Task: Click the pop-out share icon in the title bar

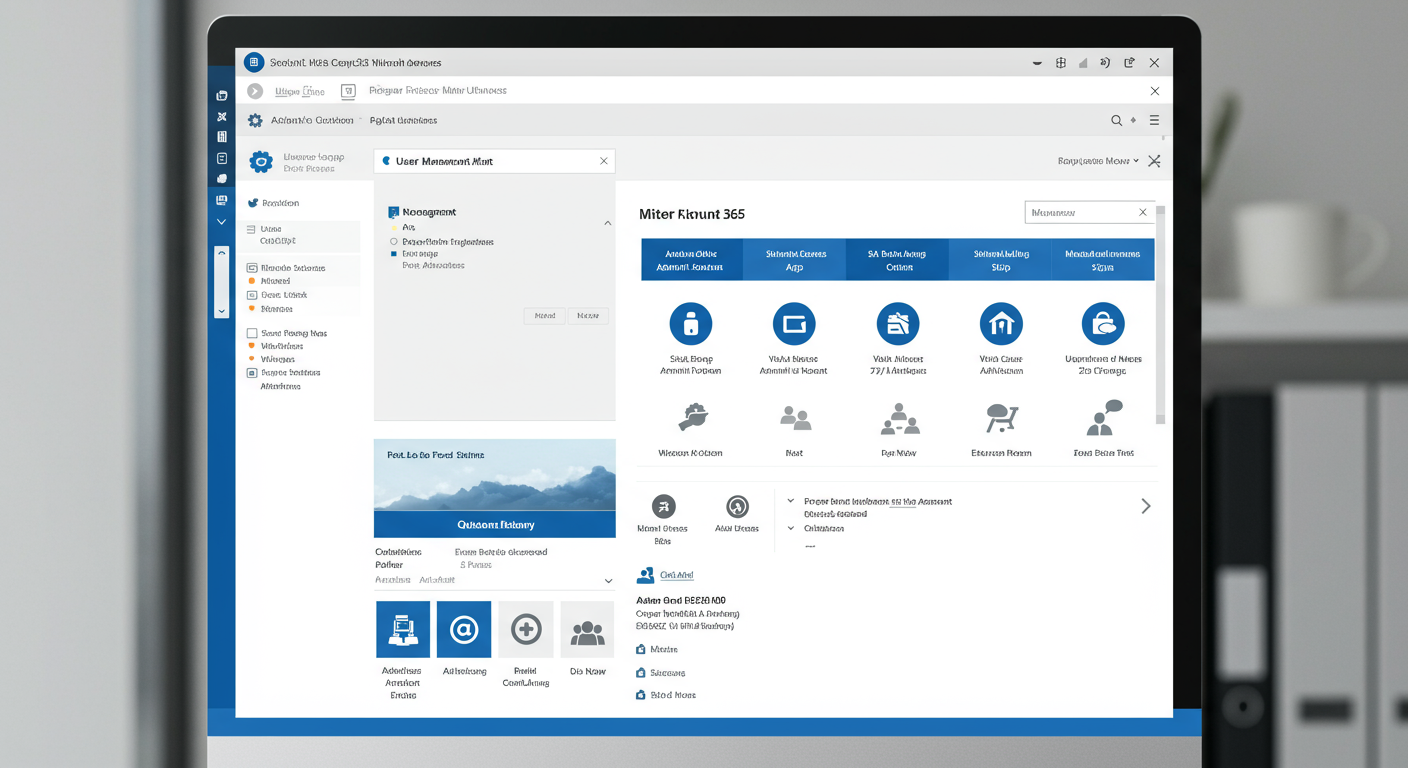Action: (1129, 62)
